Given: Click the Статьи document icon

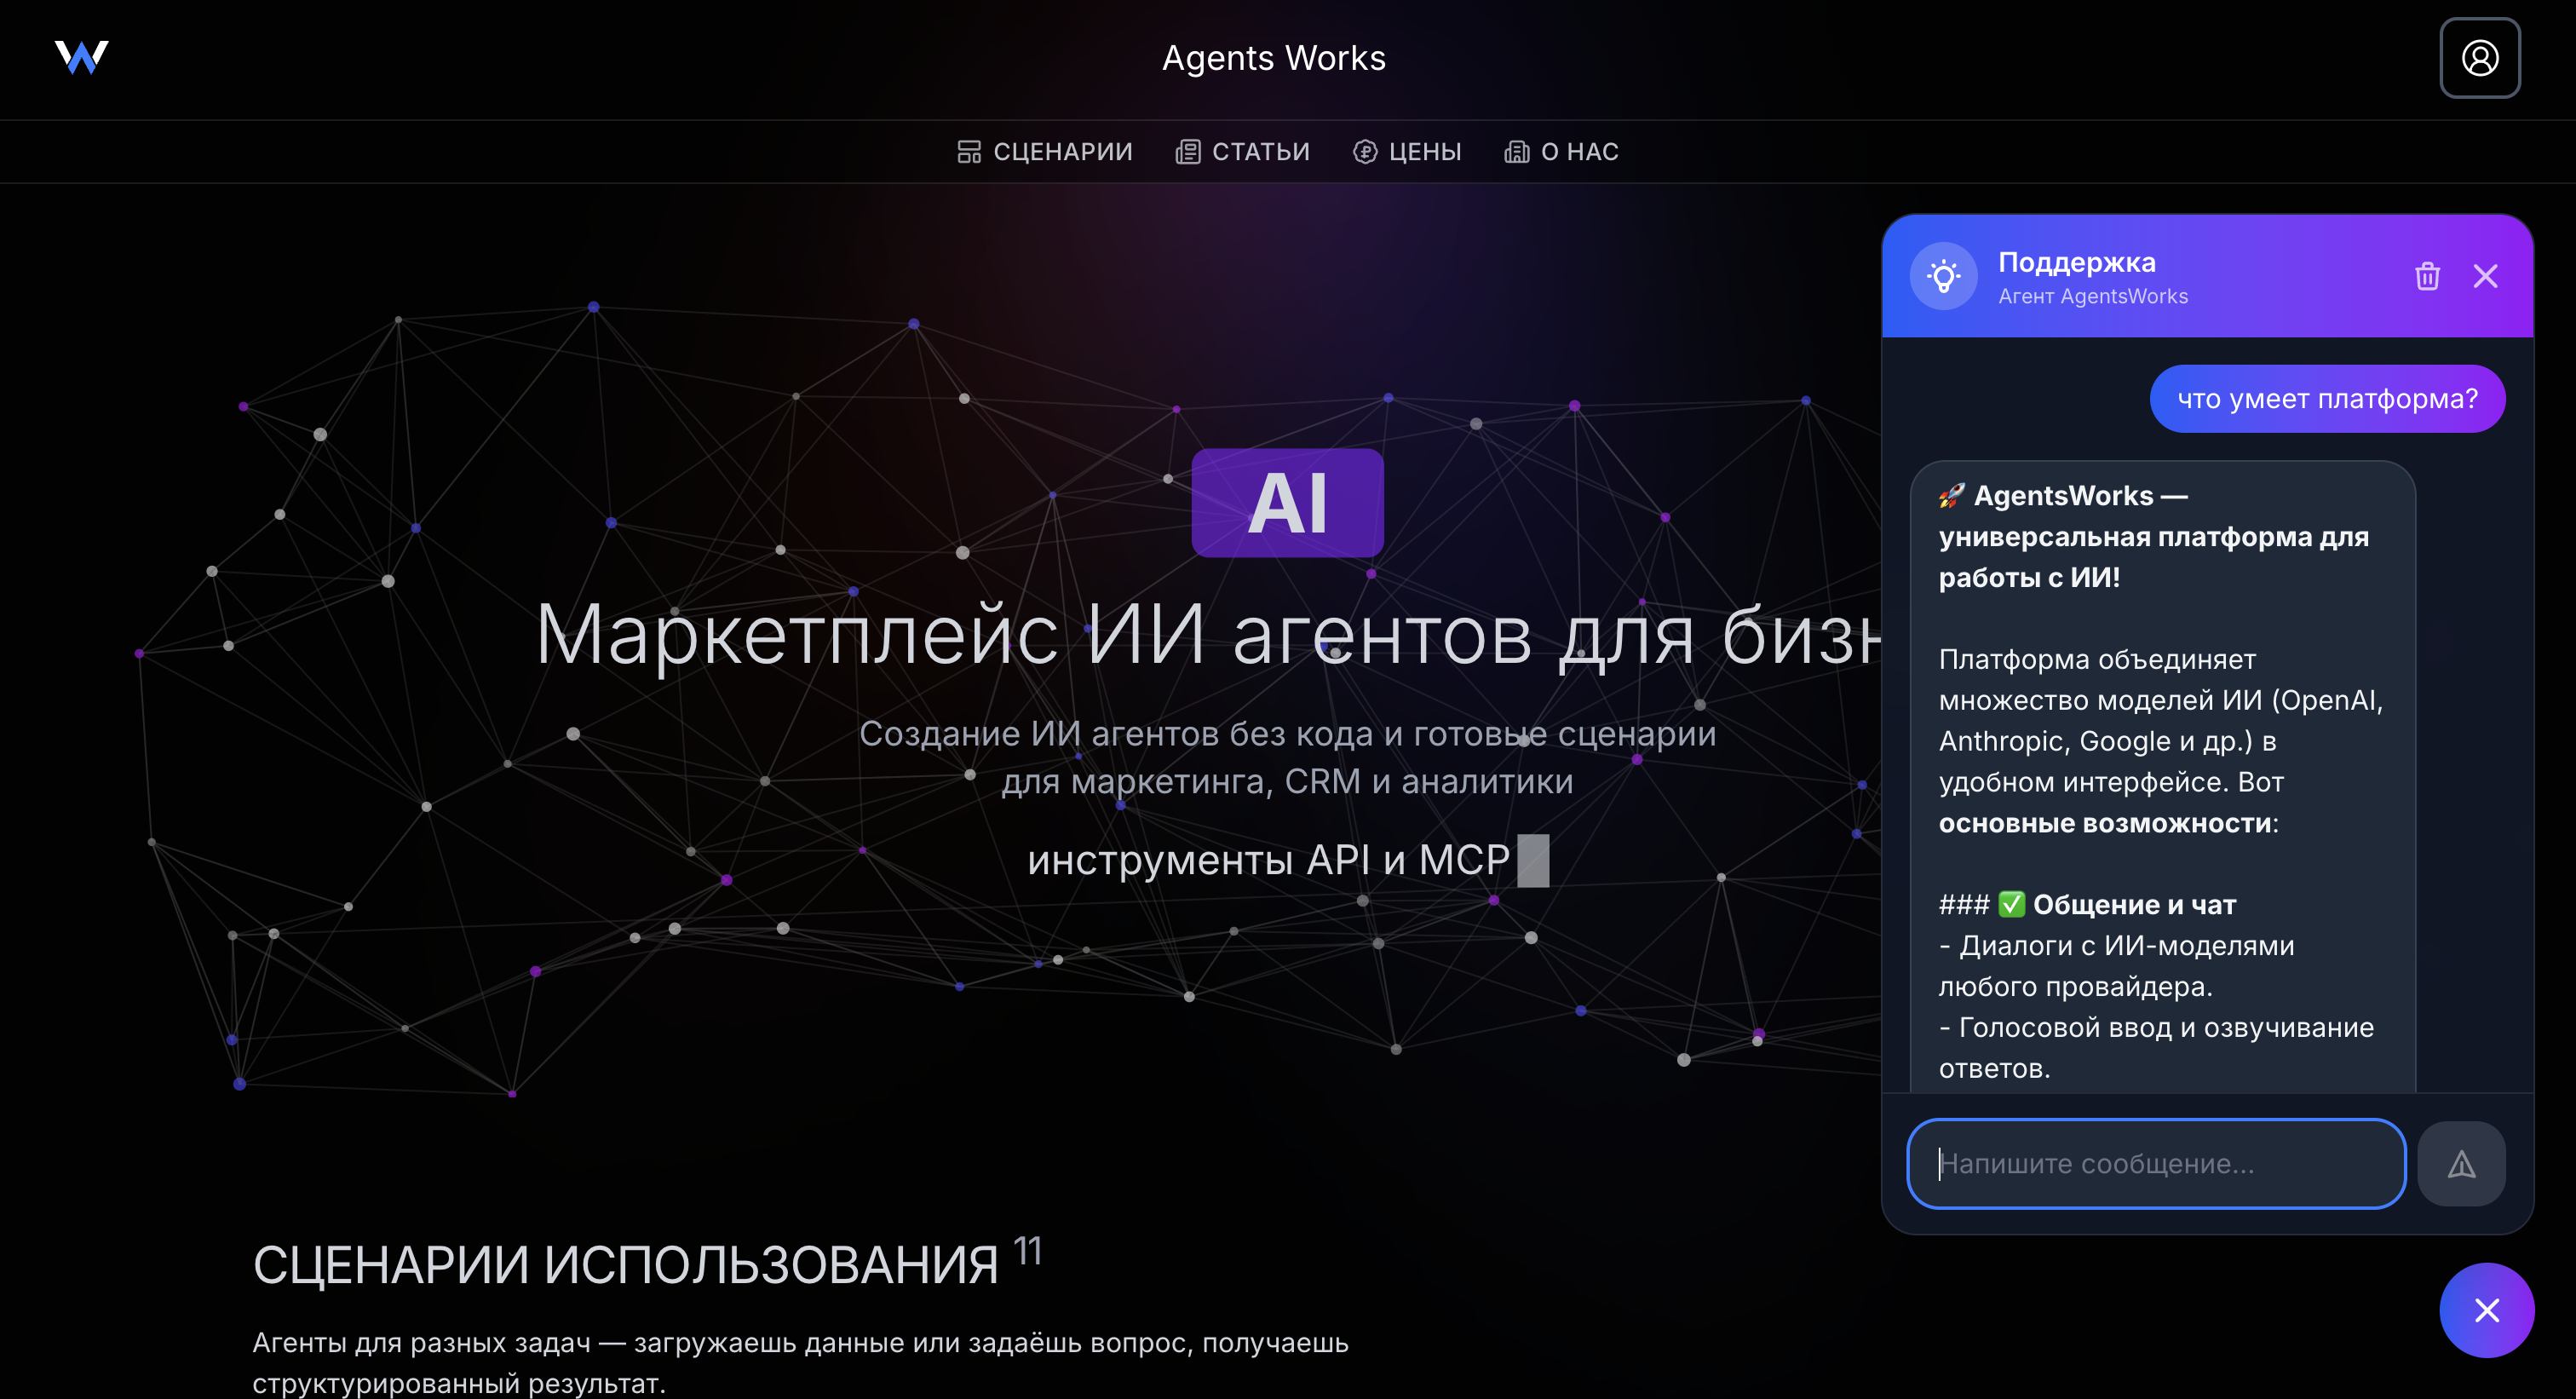Looking at the screenshot, I should [1187, 152].
